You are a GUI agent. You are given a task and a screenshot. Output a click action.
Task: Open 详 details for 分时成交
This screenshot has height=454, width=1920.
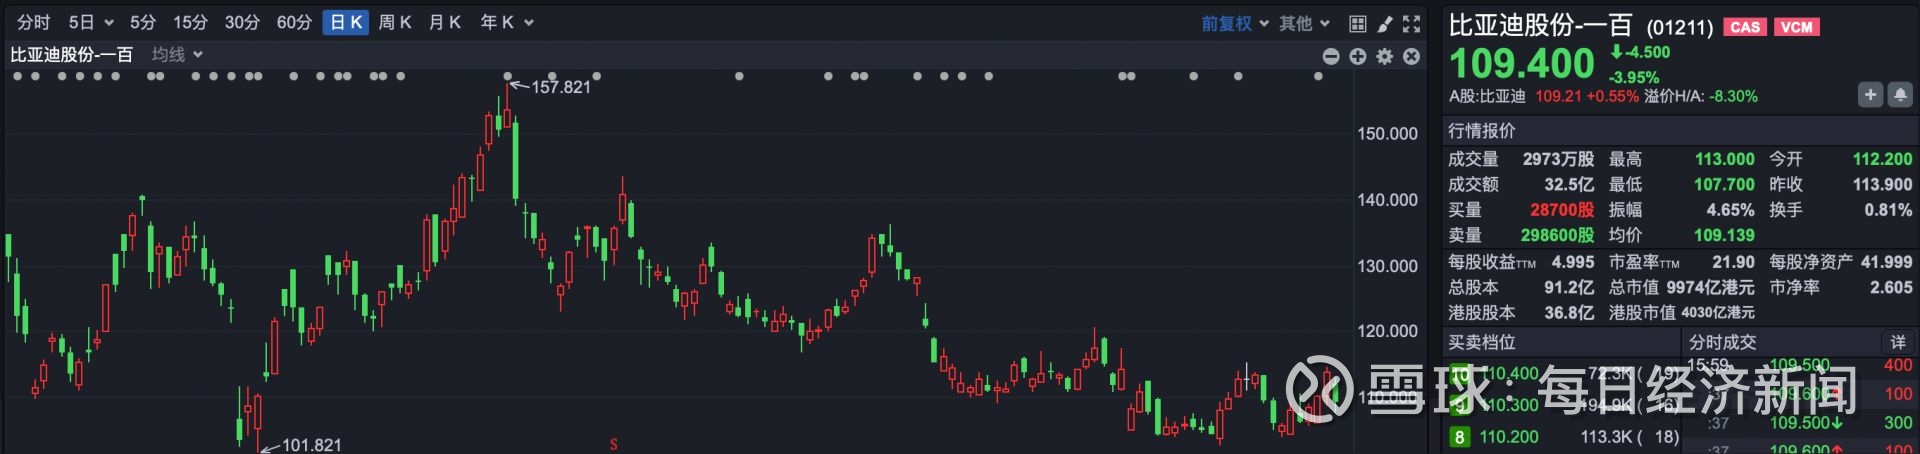[1897, 342]
